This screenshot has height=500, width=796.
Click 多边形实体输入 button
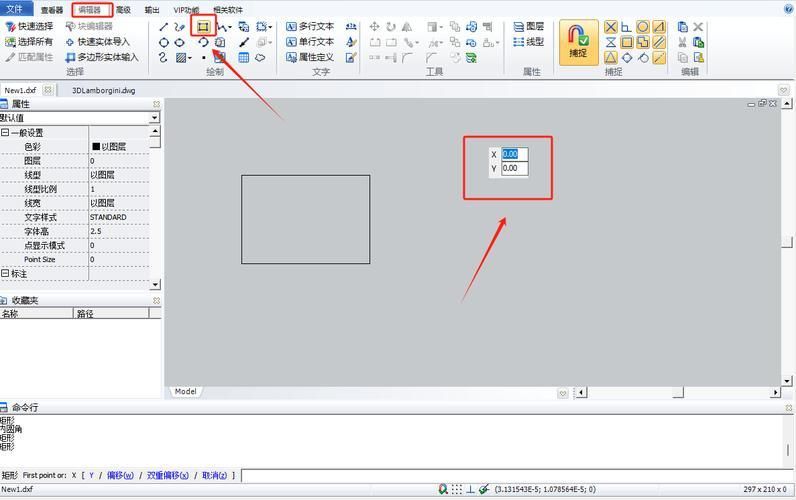click(x=102, y=57)
